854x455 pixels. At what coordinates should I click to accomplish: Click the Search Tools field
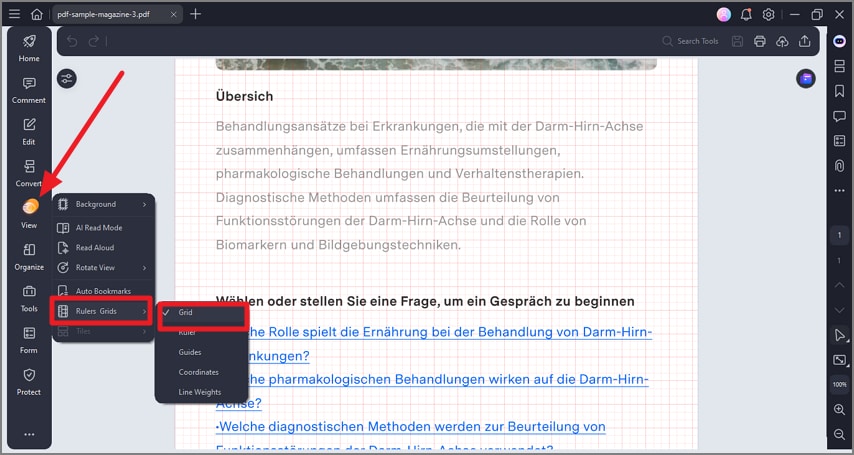point(691,41)
